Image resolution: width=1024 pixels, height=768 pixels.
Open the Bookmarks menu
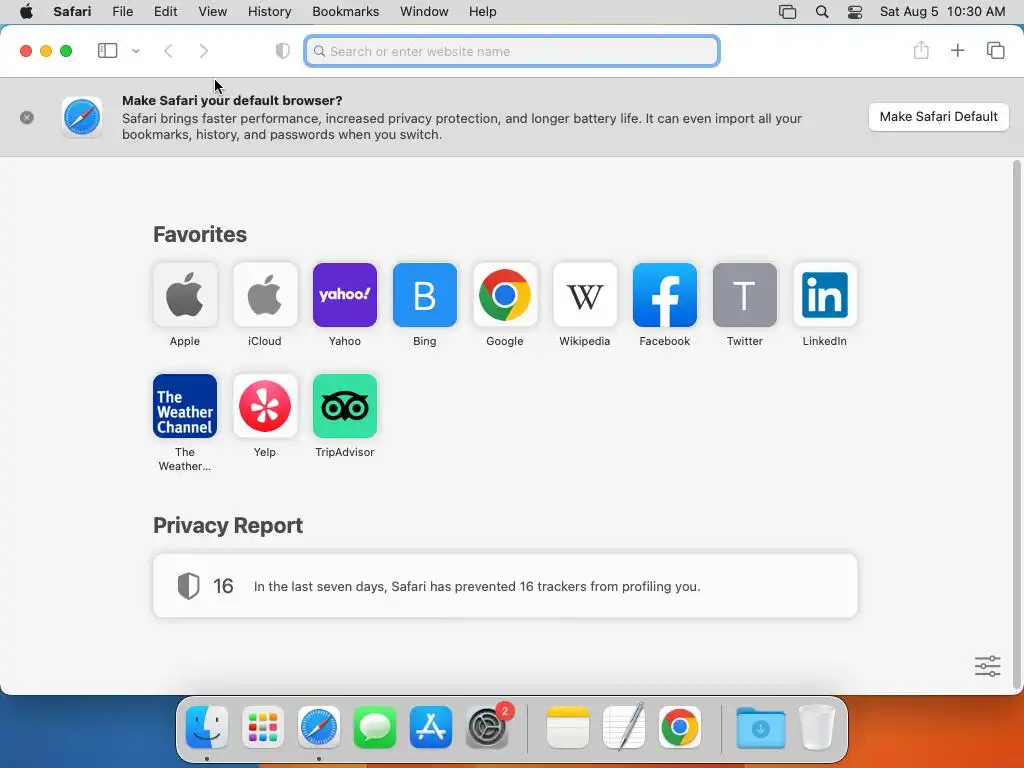[345, 12]
